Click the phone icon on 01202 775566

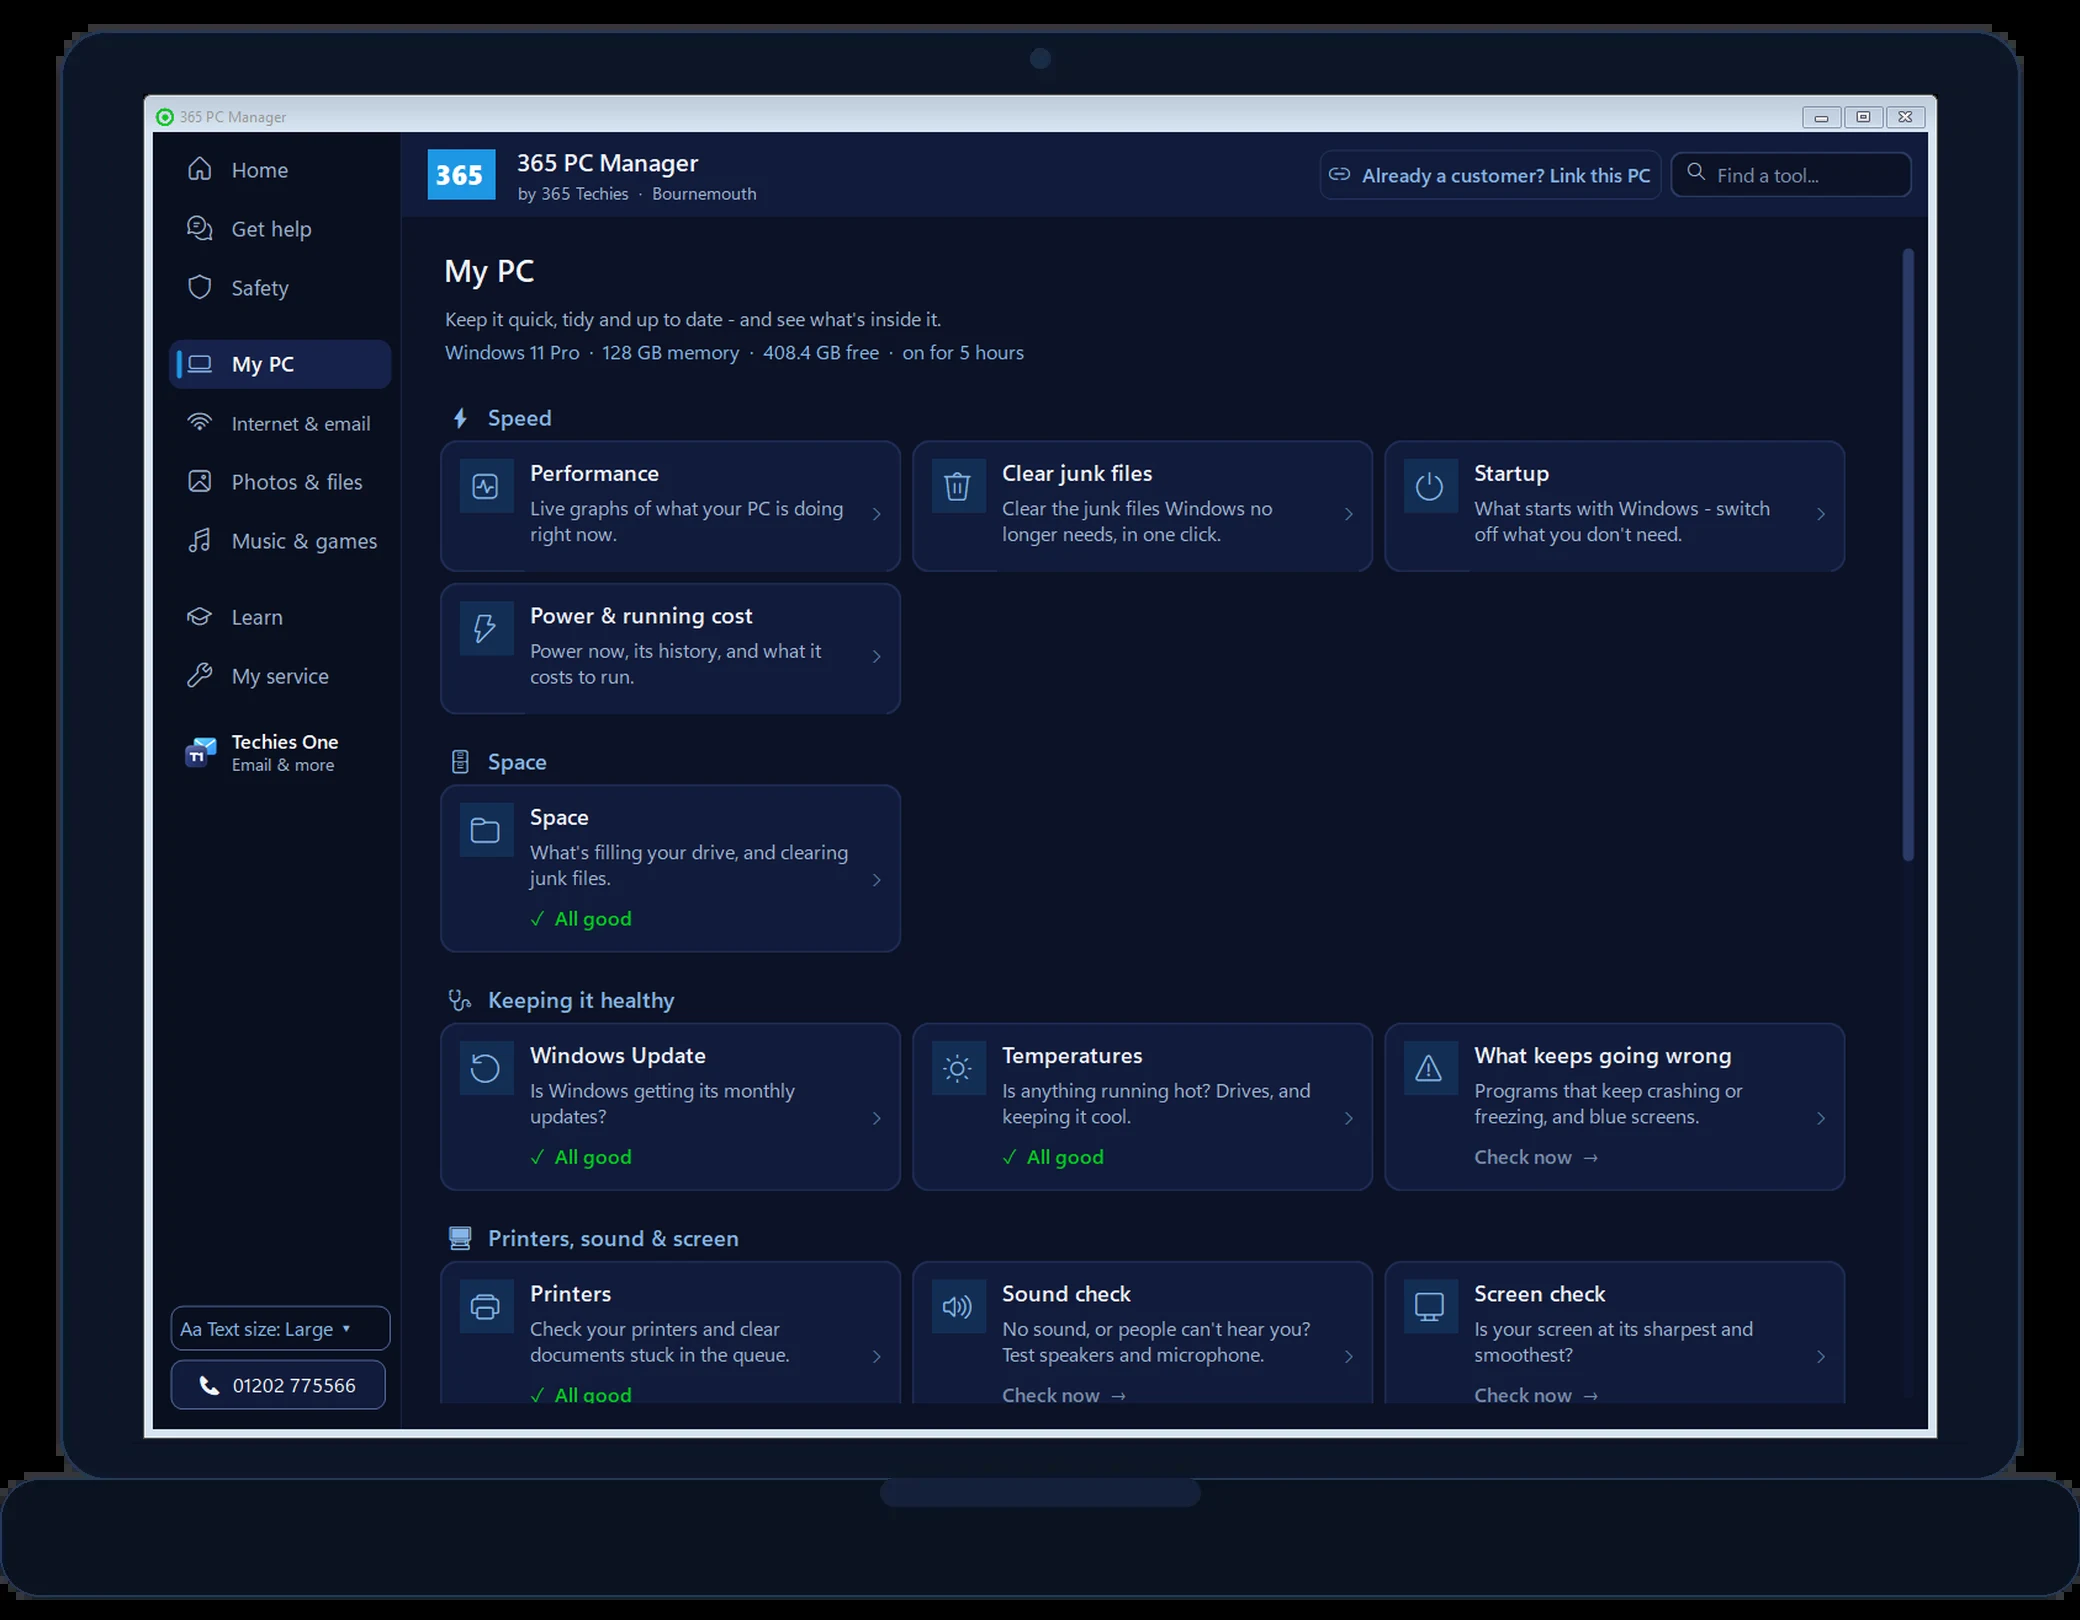coord(209,1385)
